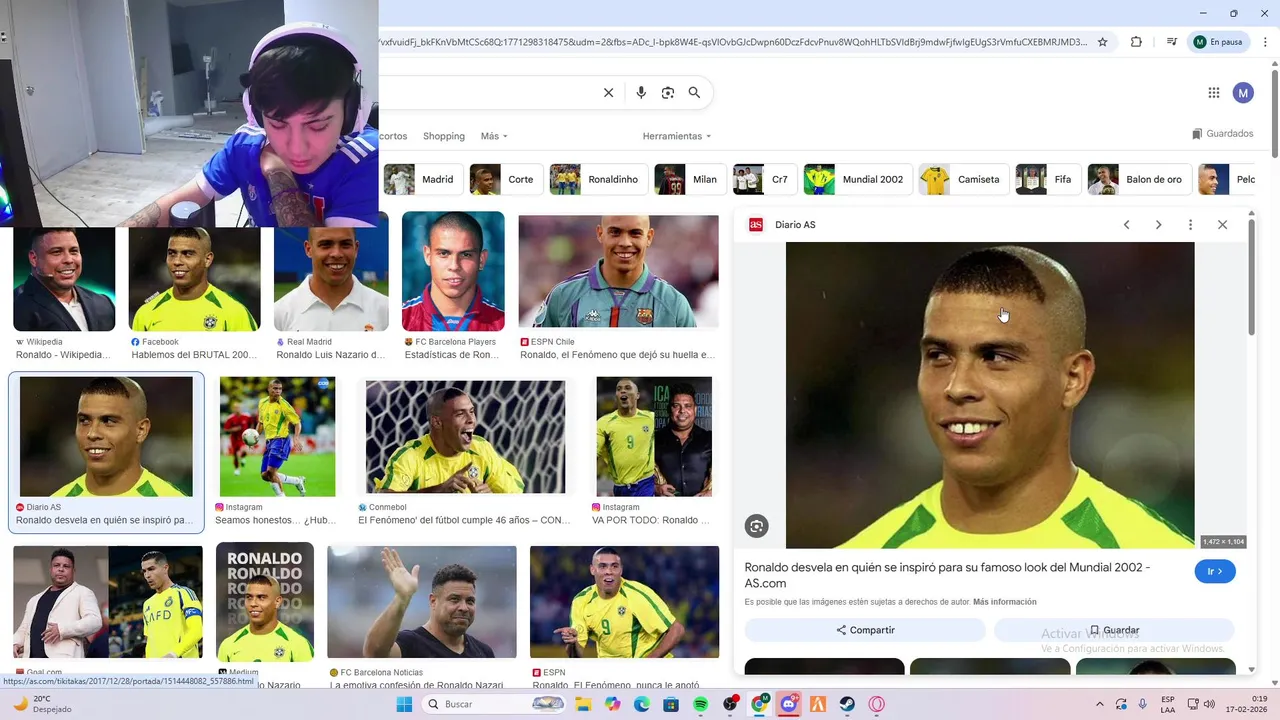Open Google Lens image search icon
Image resolution: width=1280 pixels, height=720 pixels.
pos(668,93)
